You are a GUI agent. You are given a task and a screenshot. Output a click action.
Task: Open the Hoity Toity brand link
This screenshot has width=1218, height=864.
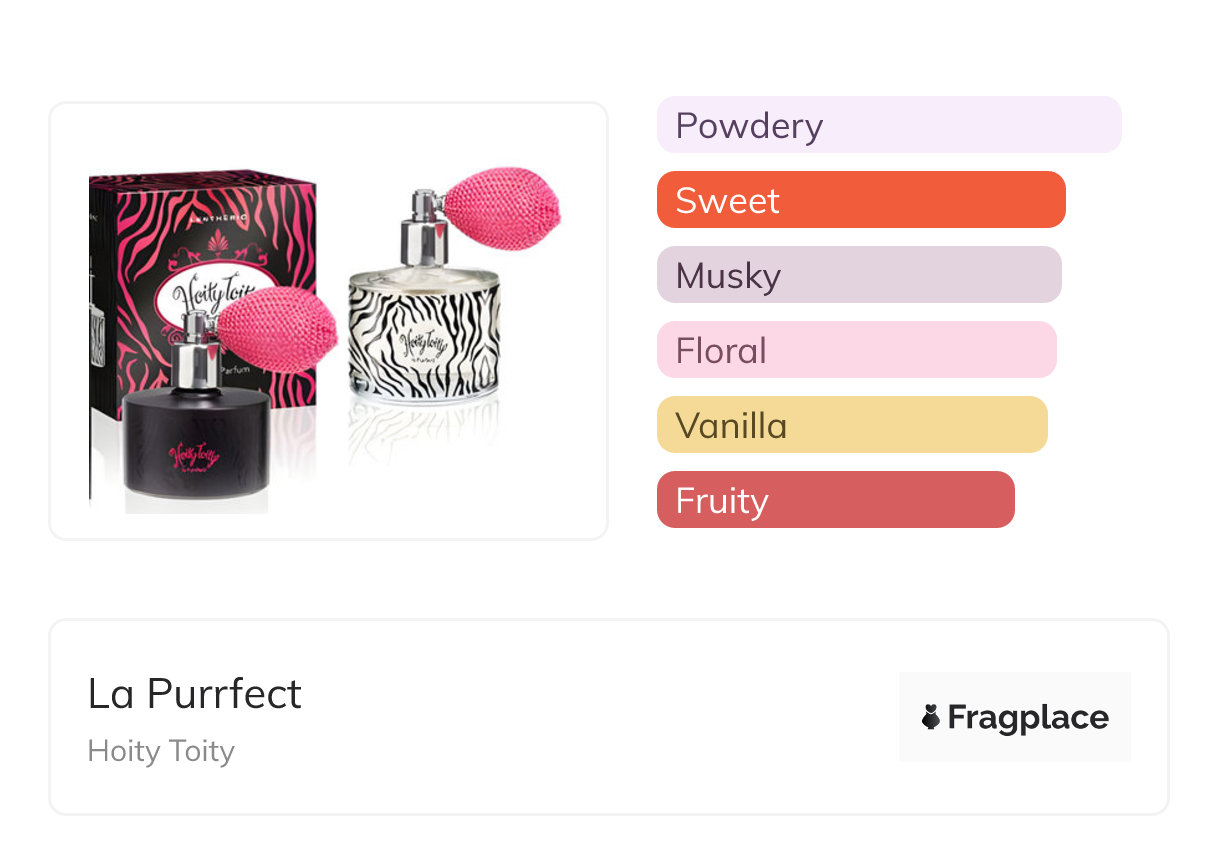pos(161,751)
